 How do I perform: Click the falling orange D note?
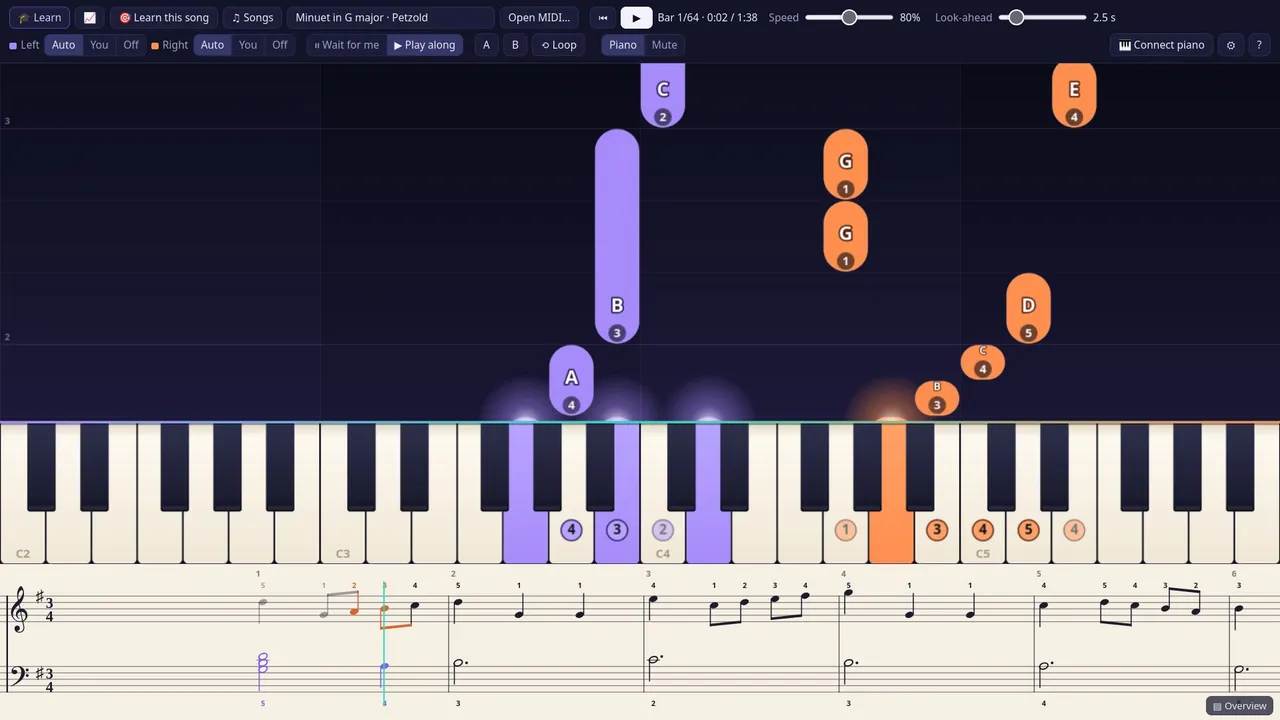click(1028, 308)
